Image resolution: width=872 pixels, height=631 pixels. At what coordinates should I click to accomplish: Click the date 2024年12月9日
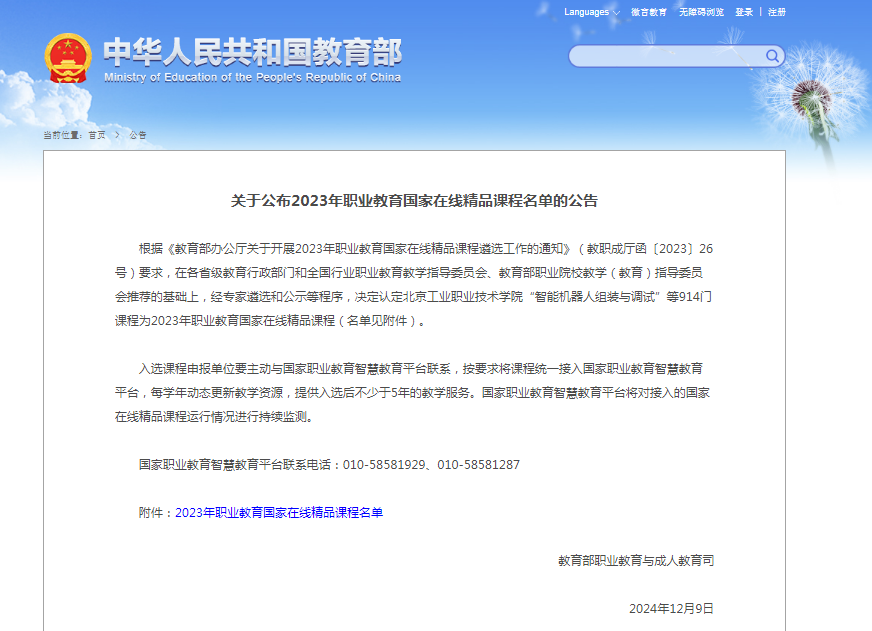pos(671,608)
